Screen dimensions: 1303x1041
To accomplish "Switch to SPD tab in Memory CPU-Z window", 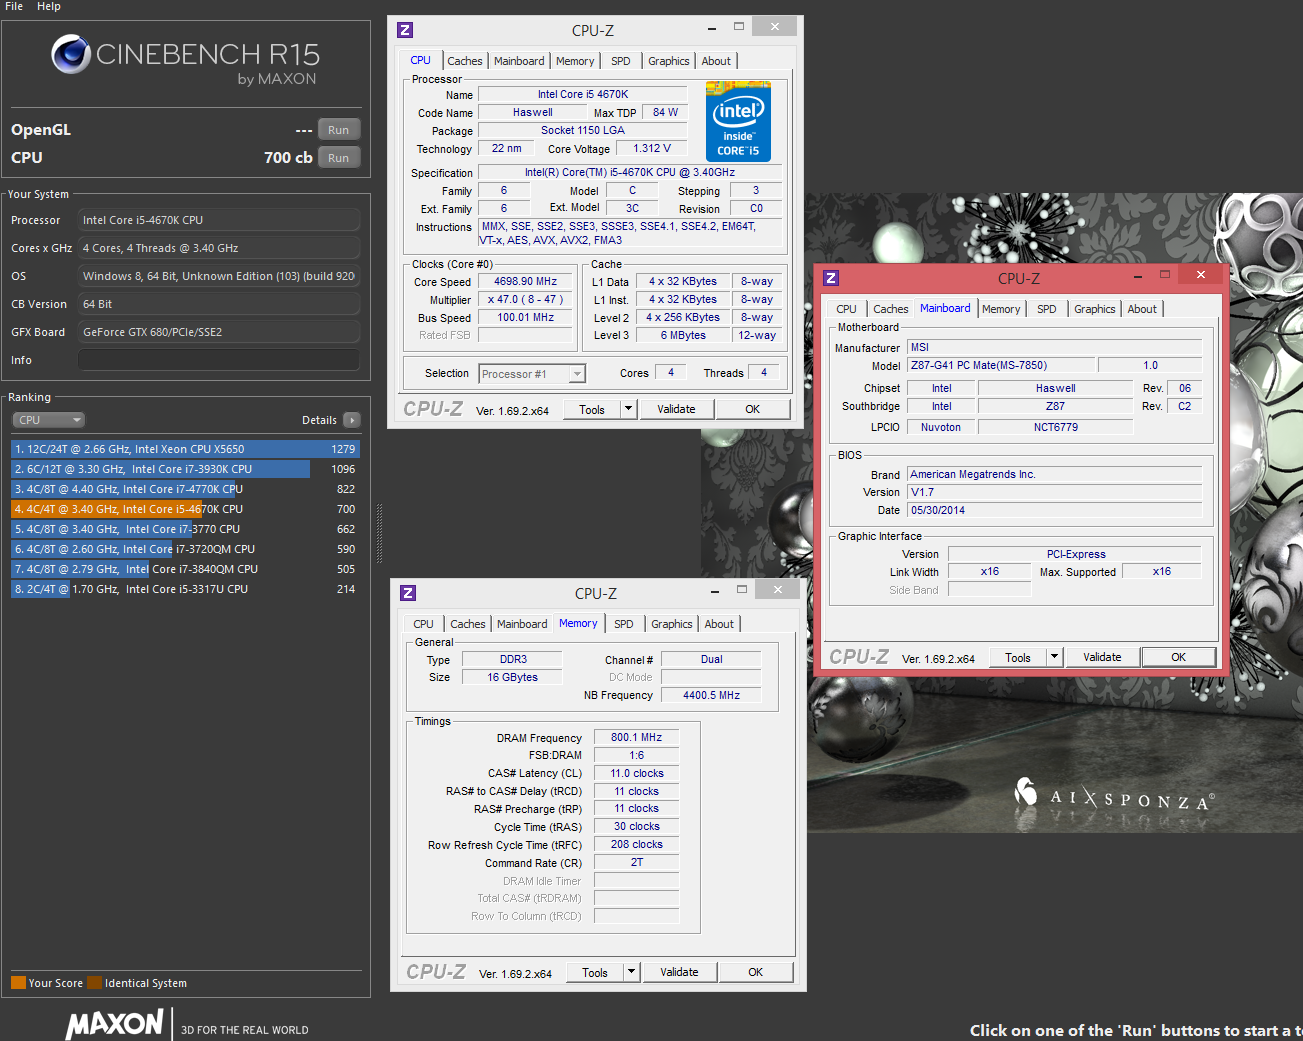I will pos(624,624).
